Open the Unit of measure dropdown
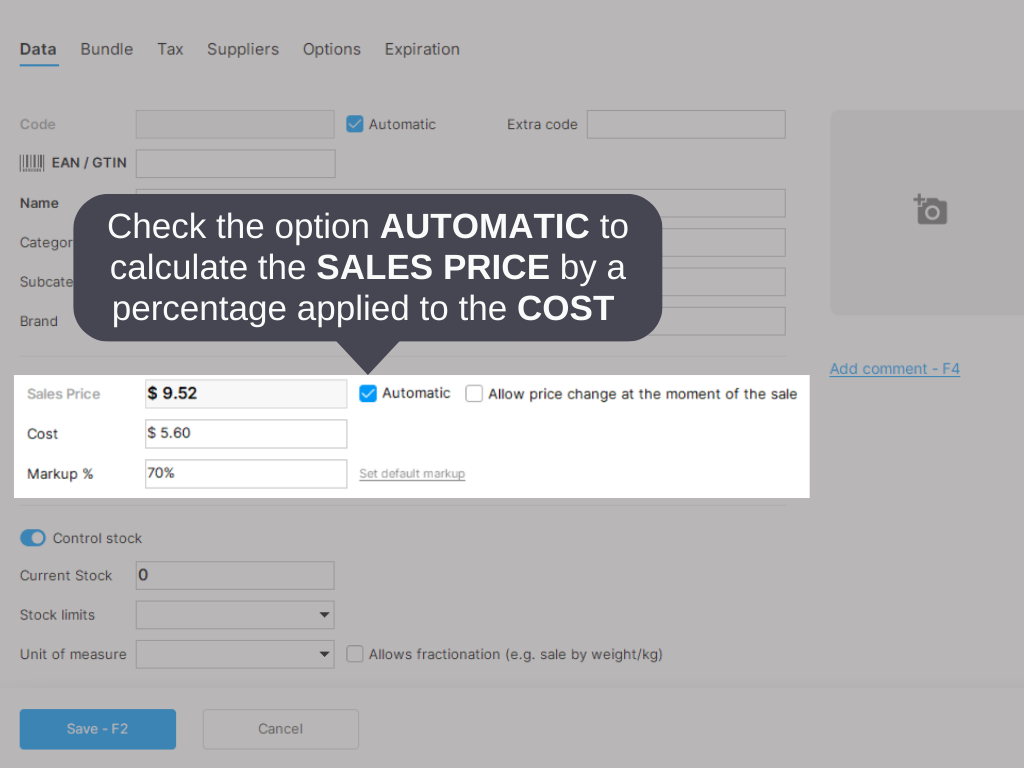This screenshot has width=1024, height=768. pyautogui.click(x=234, y=653)
